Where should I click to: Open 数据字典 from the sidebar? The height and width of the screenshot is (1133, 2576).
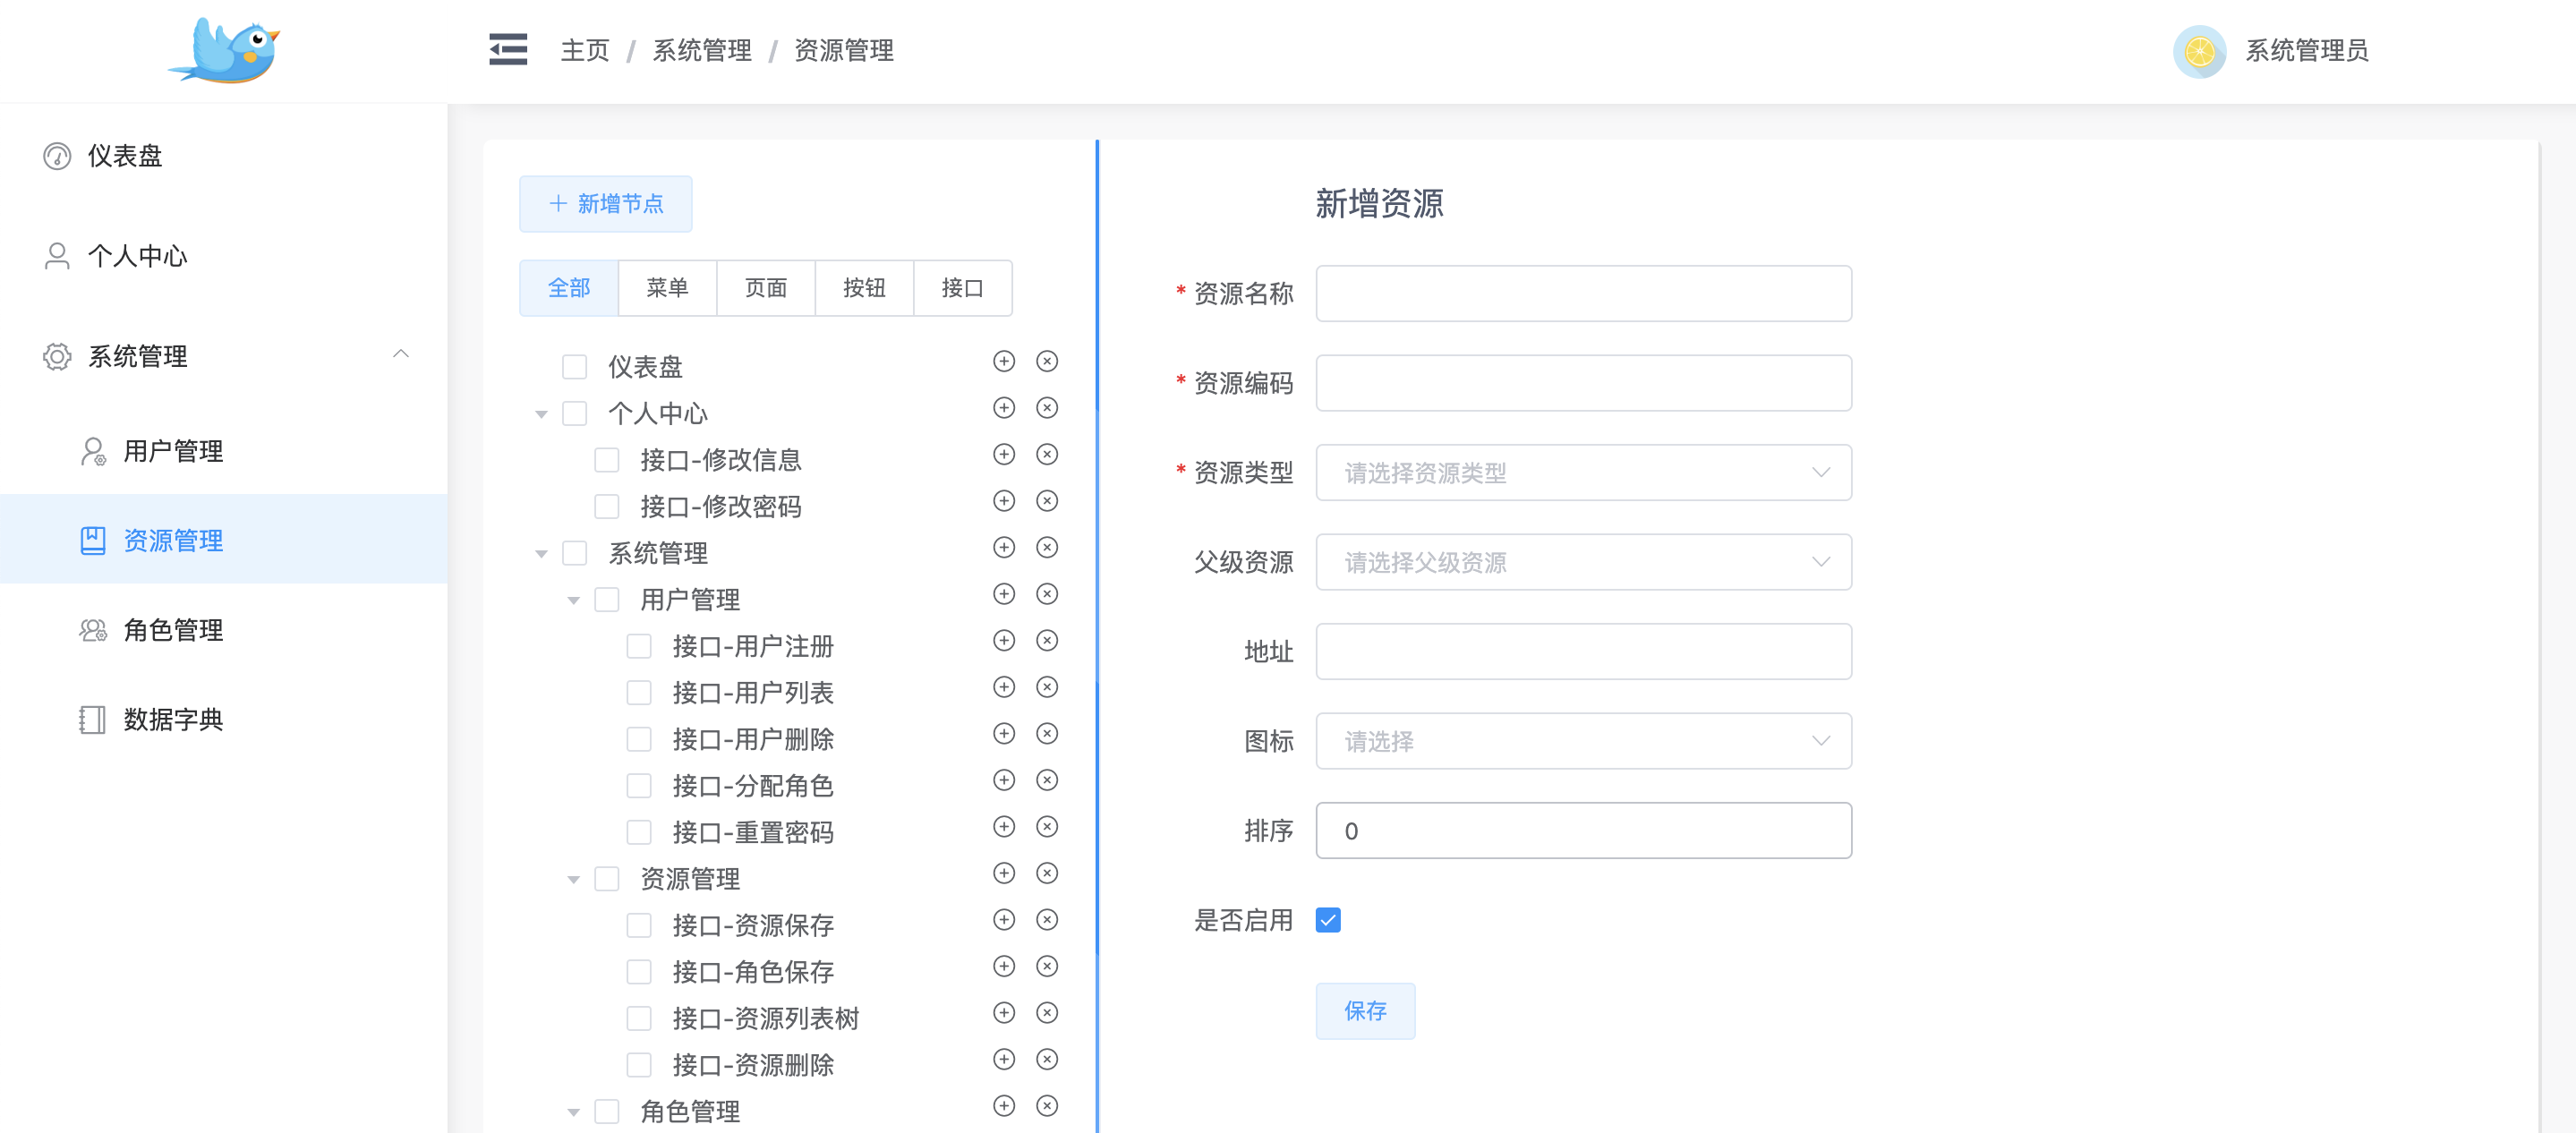(172, 719)
